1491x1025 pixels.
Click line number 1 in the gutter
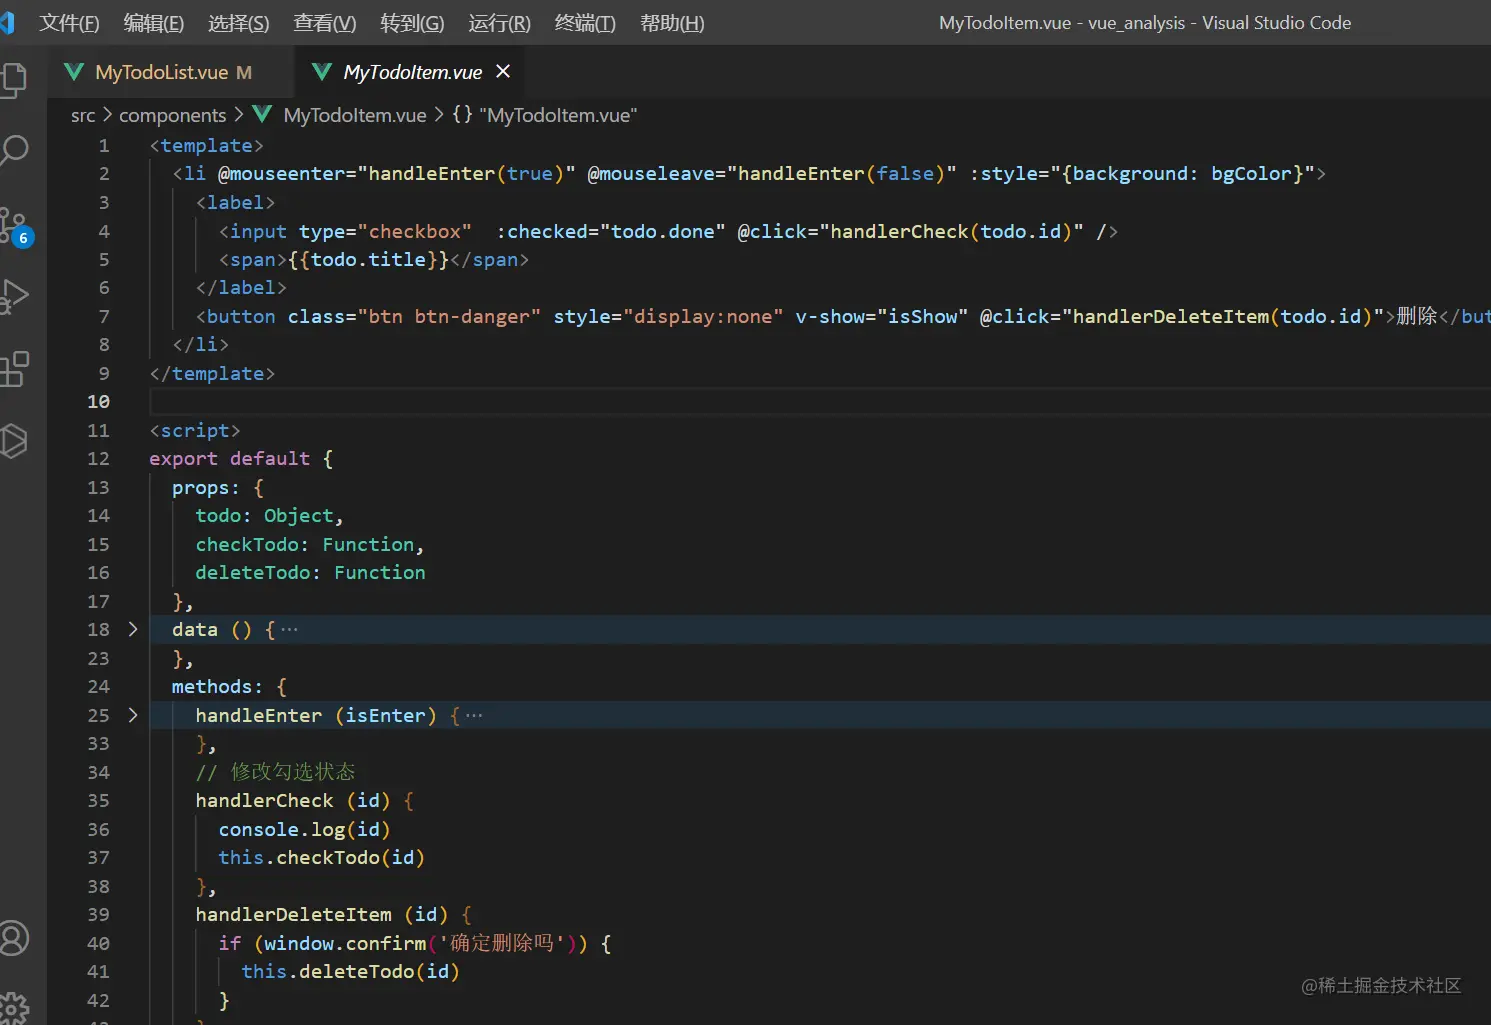tap(104, 146)
